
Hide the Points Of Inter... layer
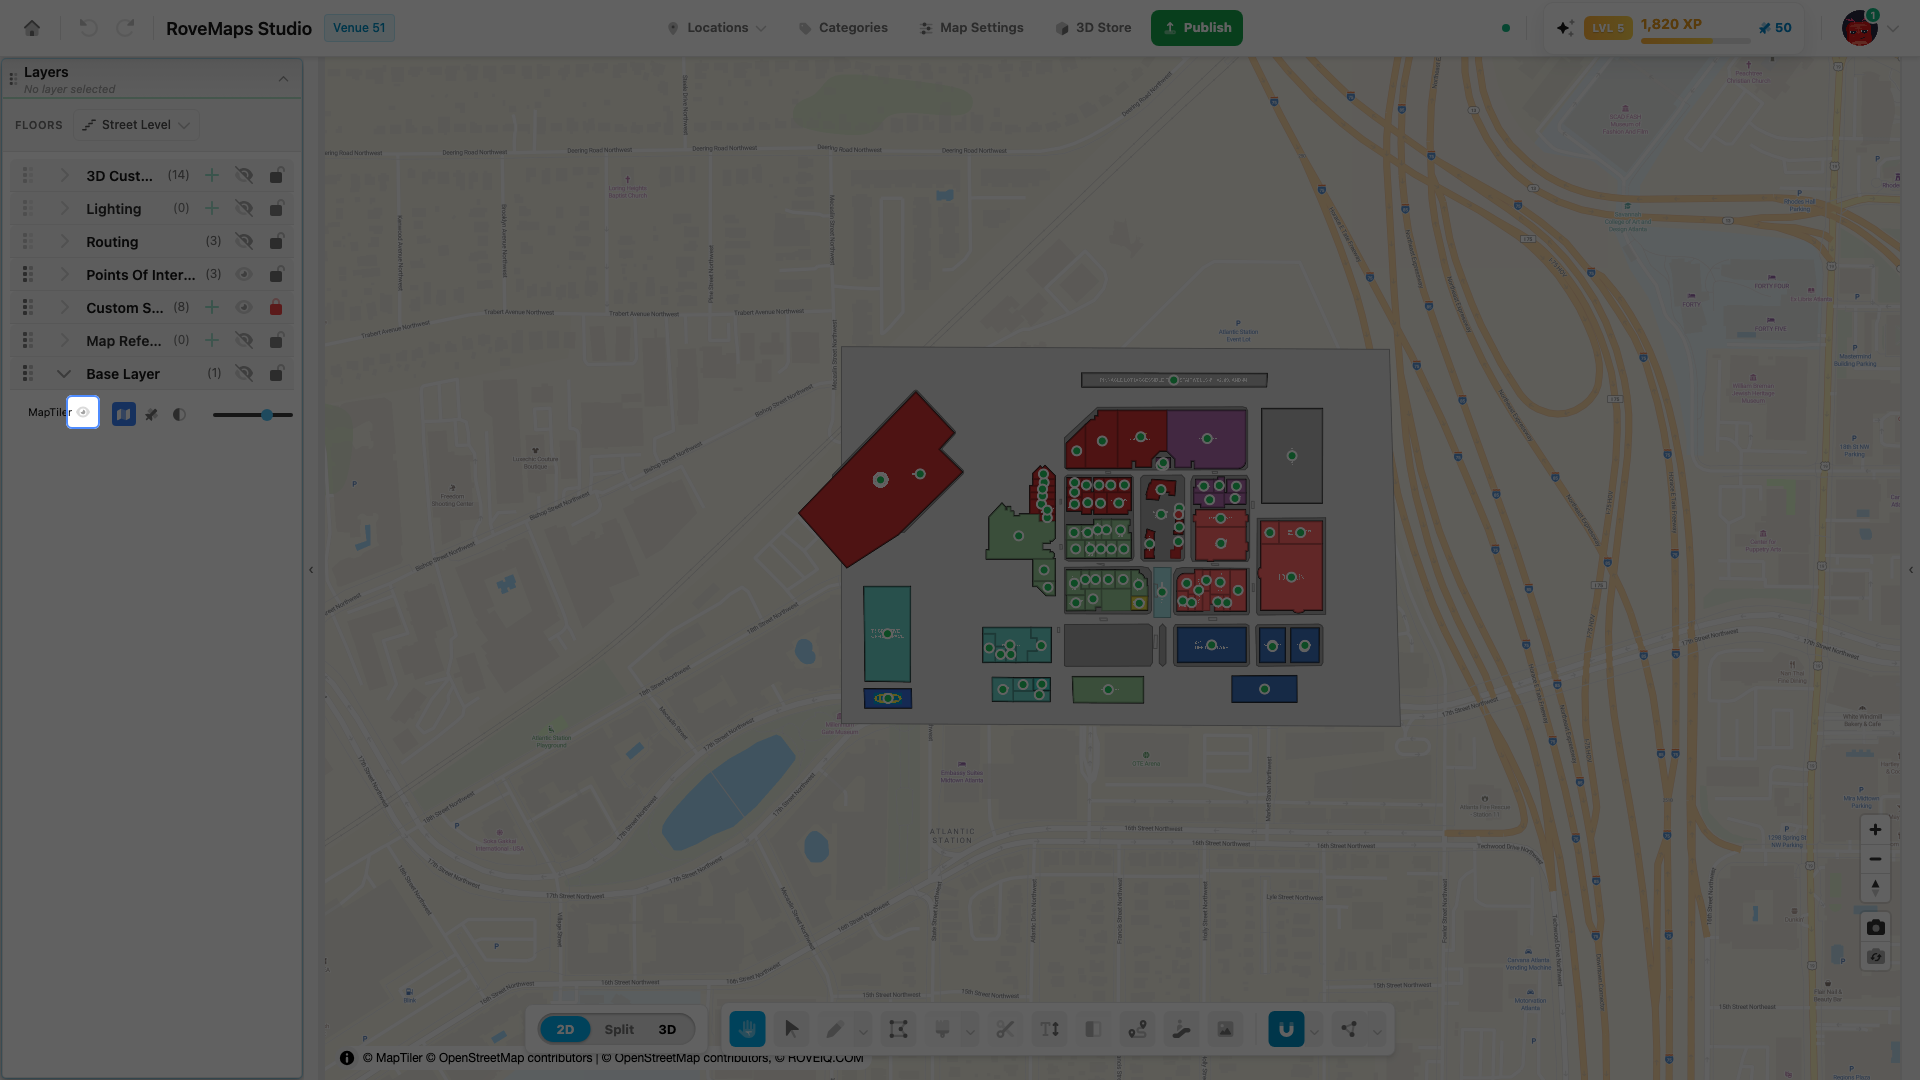(x=244, y=274)
